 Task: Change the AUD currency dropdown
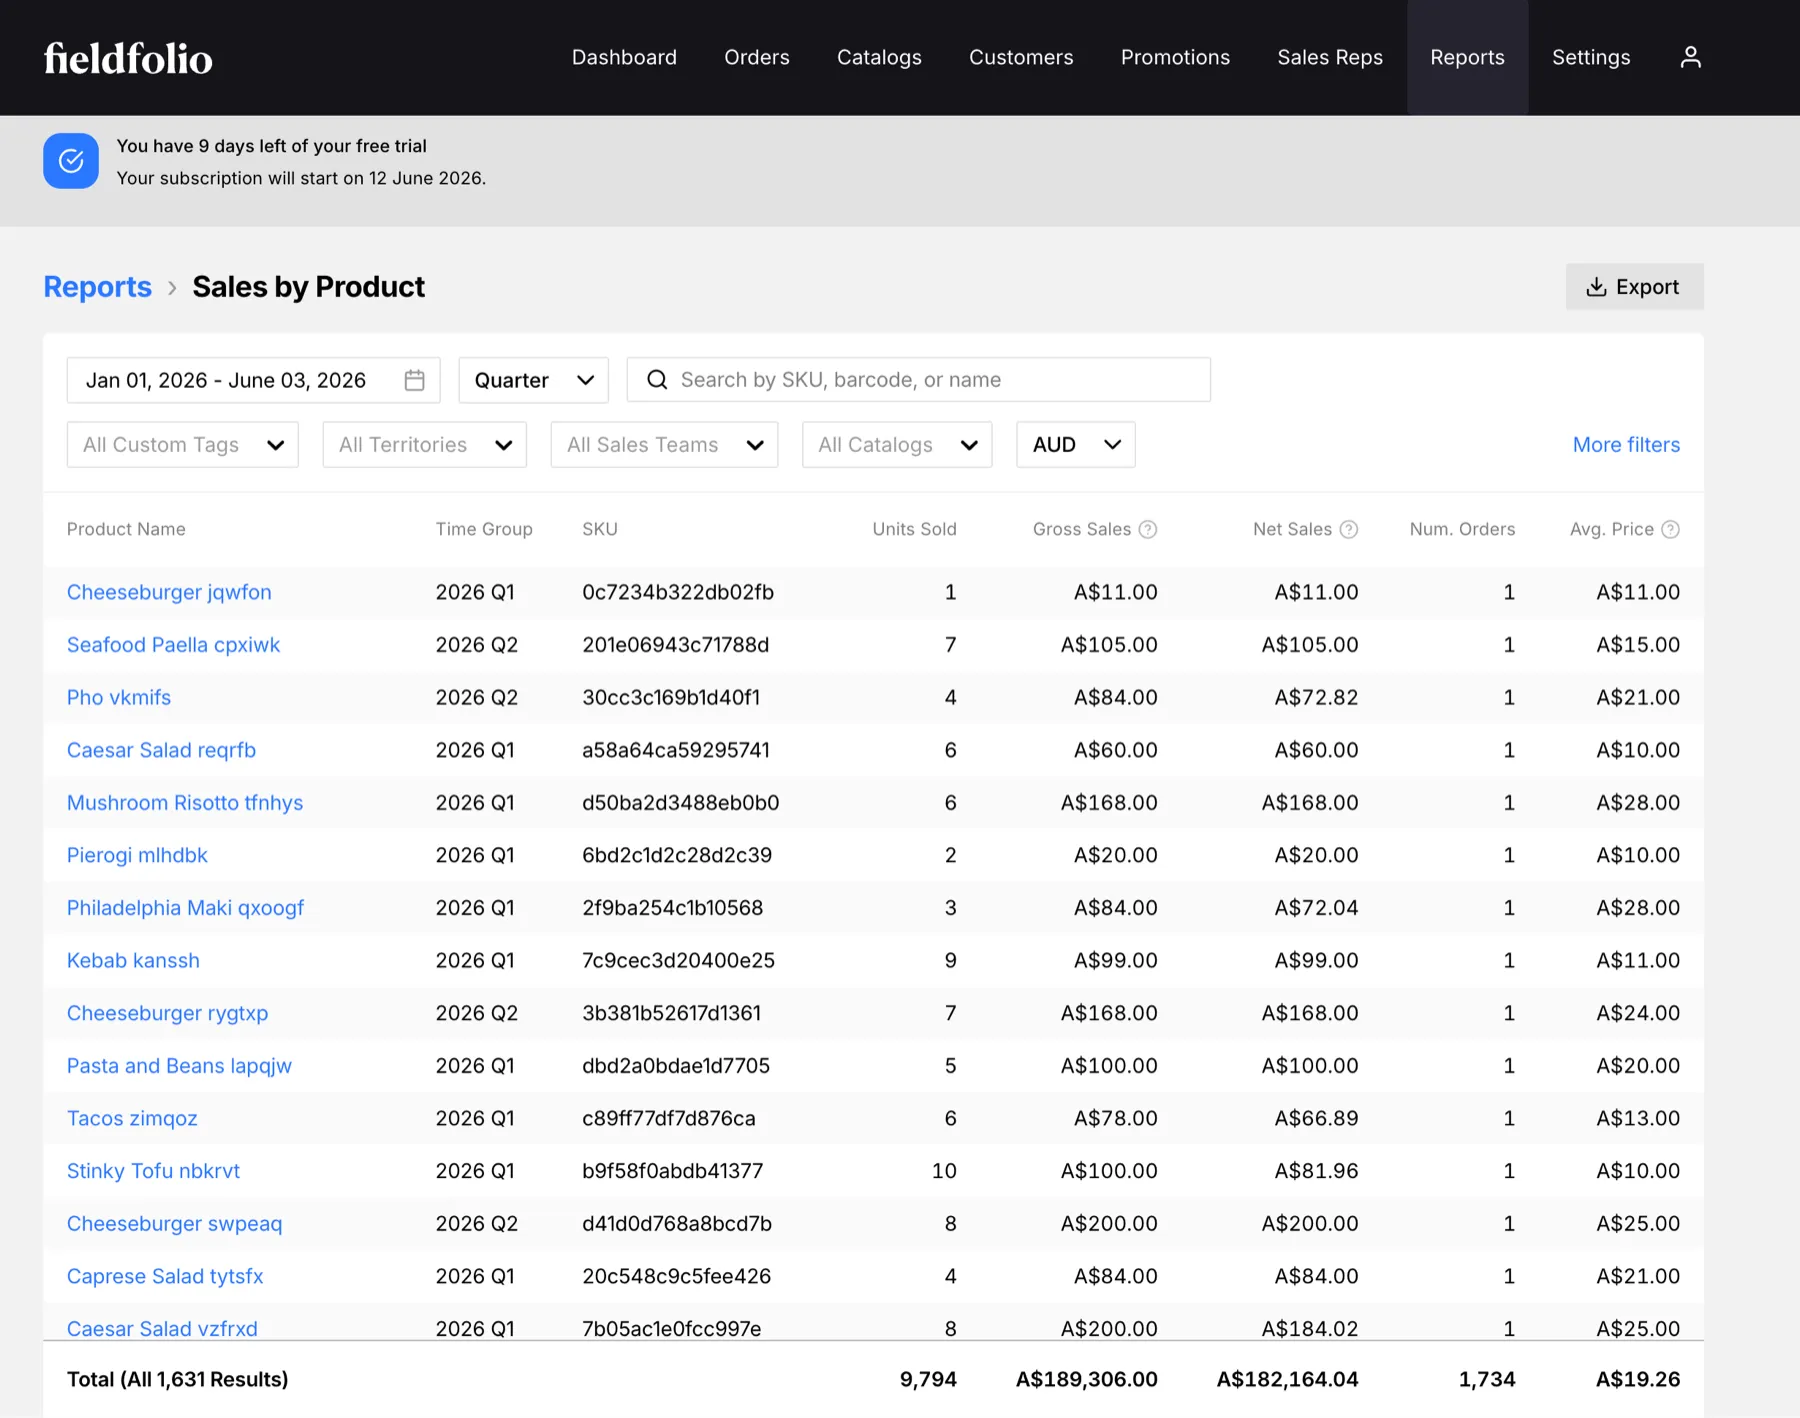coord(1076,445)
